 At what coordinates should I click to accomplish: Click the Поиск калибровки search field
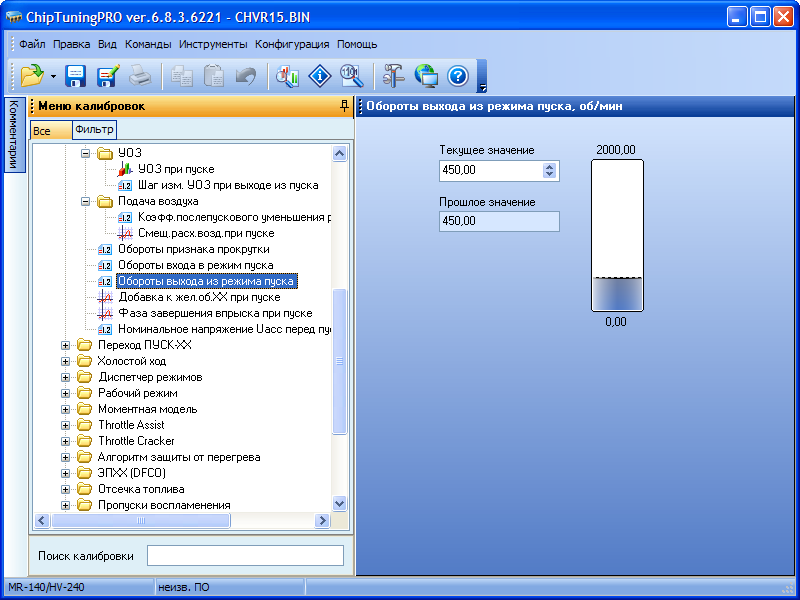245,556
